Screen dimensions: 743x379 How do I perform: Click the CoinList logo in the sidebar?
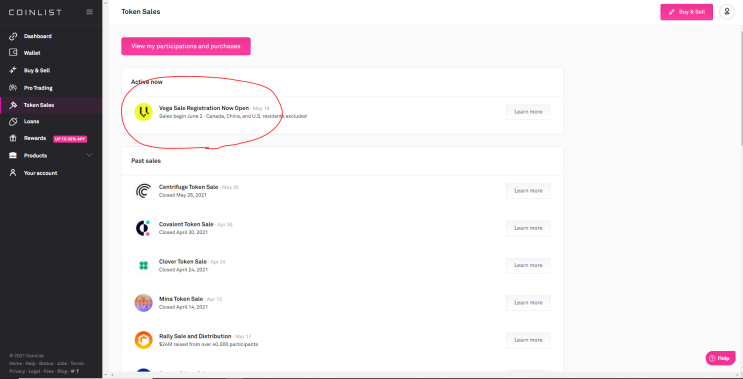click(x=35, y=12)
